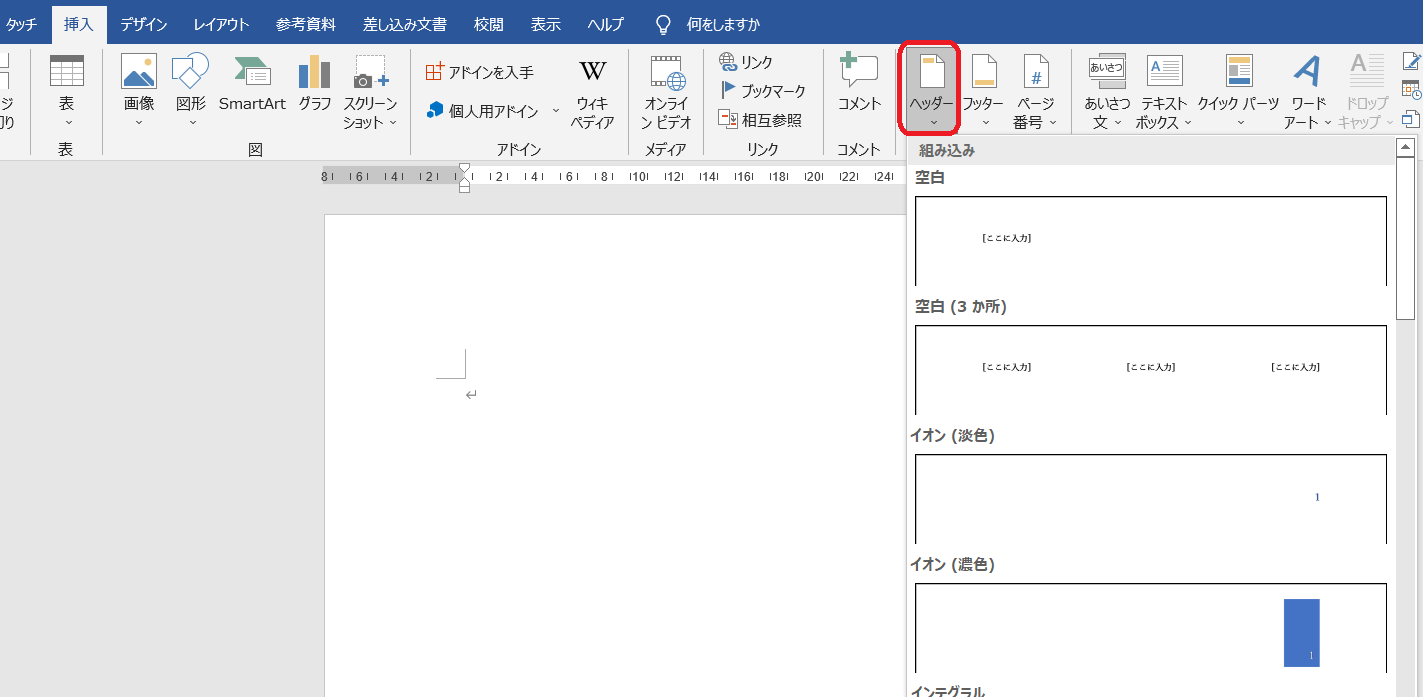Click the header gallery scroll-up arrow

(1405, 148)
